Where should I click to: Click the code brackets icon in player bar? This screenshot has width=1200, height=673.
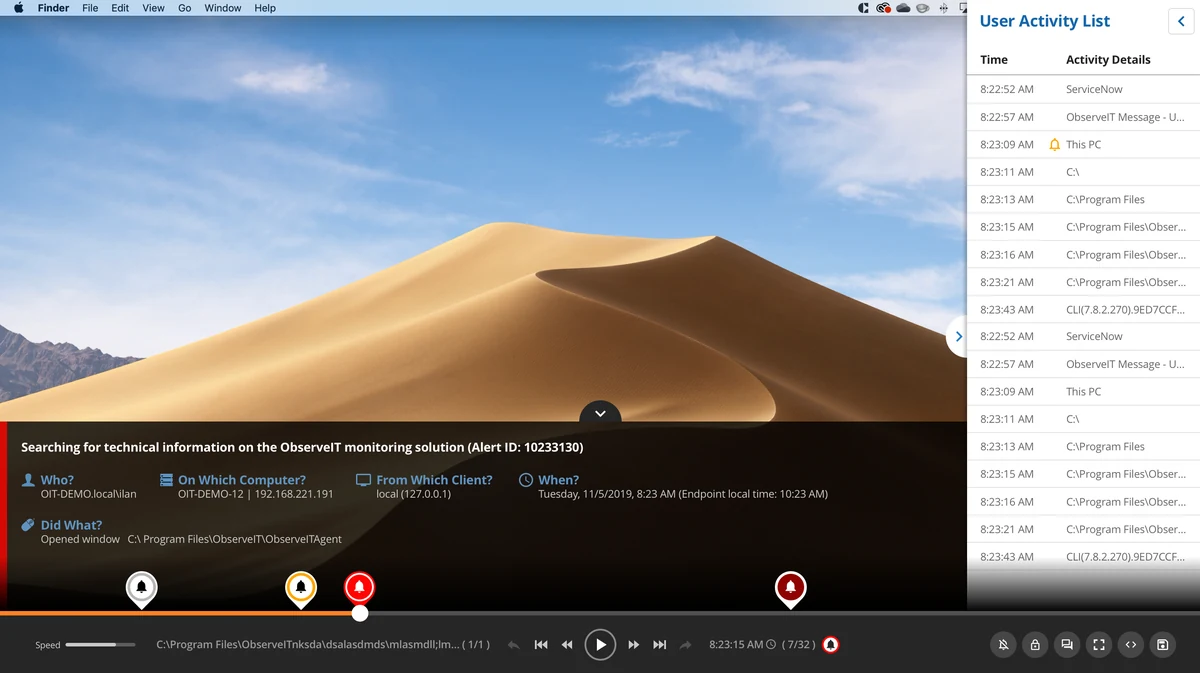pos(1130,645)
